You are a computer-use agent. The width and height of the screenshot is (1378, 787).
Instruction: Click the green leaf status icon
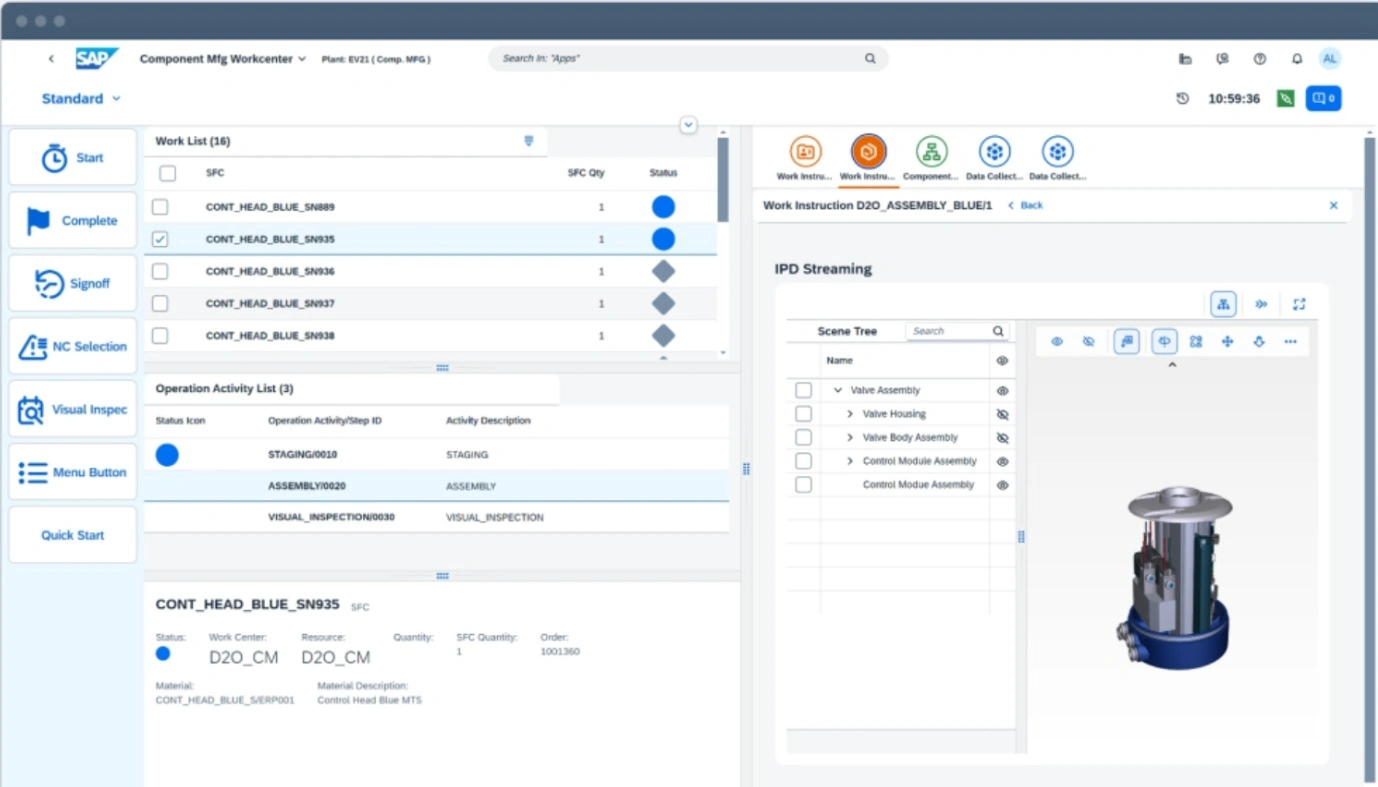(1286, 99)
